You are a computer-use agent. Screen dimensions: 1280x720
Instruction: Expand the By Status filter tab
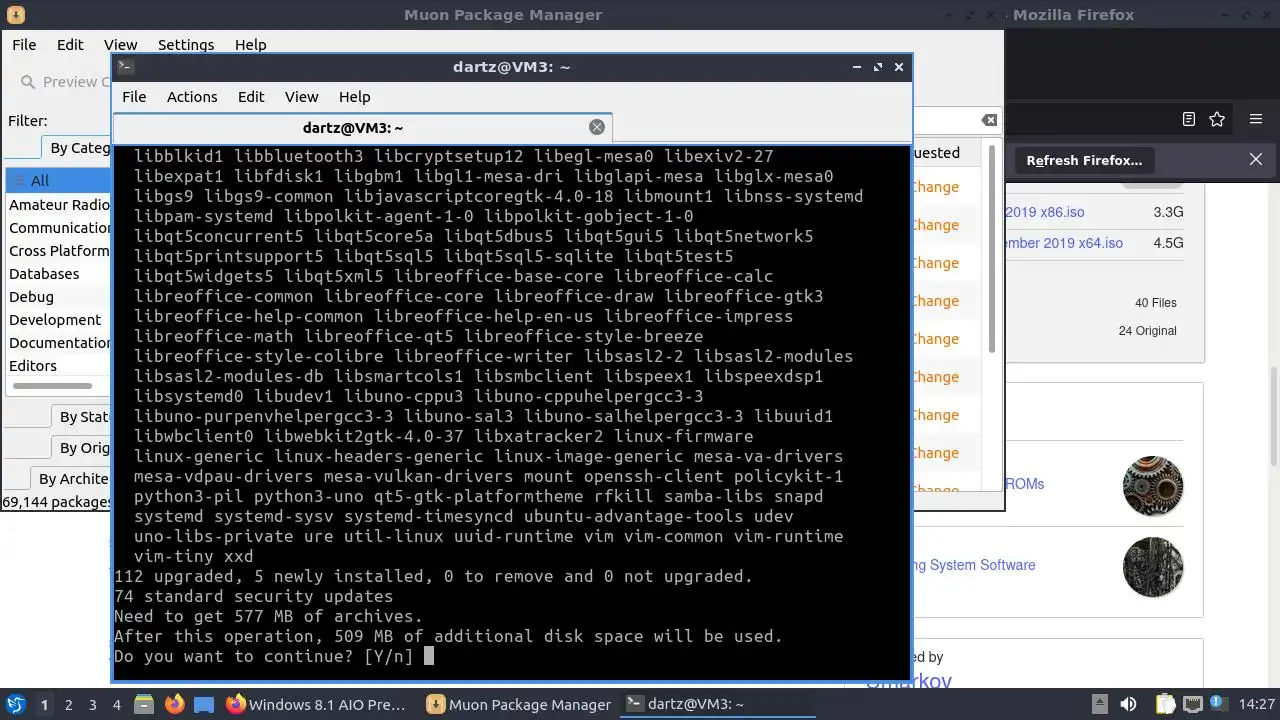coord(81,417)
